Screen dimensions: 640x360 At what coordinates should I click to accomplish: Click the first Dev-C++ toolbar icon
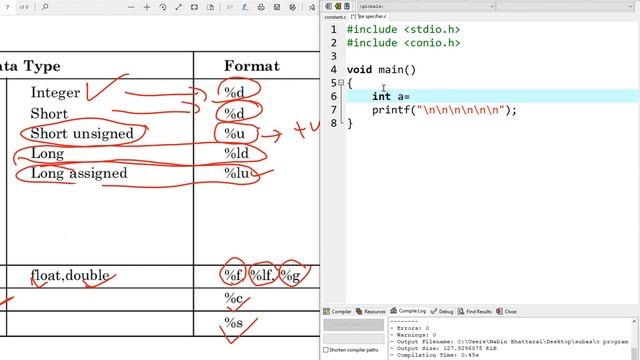pyautogui.click(x=329, y=6)
